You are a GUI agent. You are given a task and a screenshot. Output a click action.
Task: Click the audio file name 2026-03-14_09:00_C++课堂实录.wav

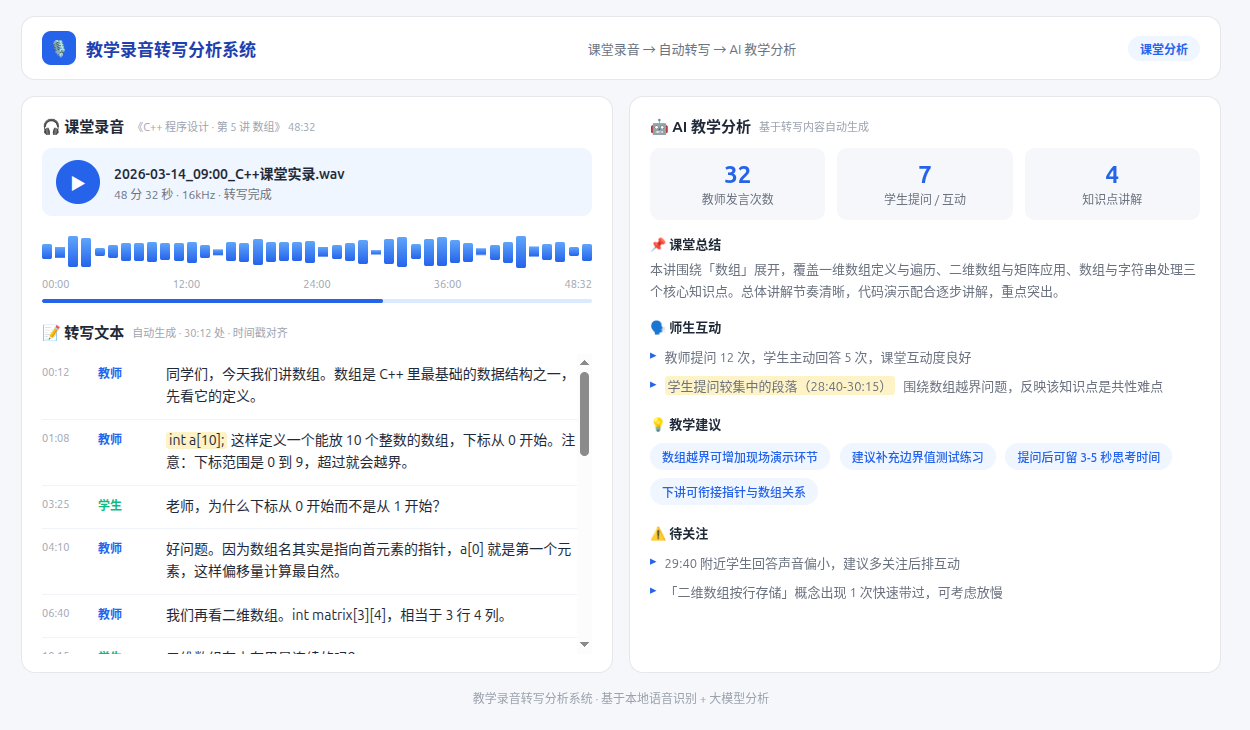point(229,174)
